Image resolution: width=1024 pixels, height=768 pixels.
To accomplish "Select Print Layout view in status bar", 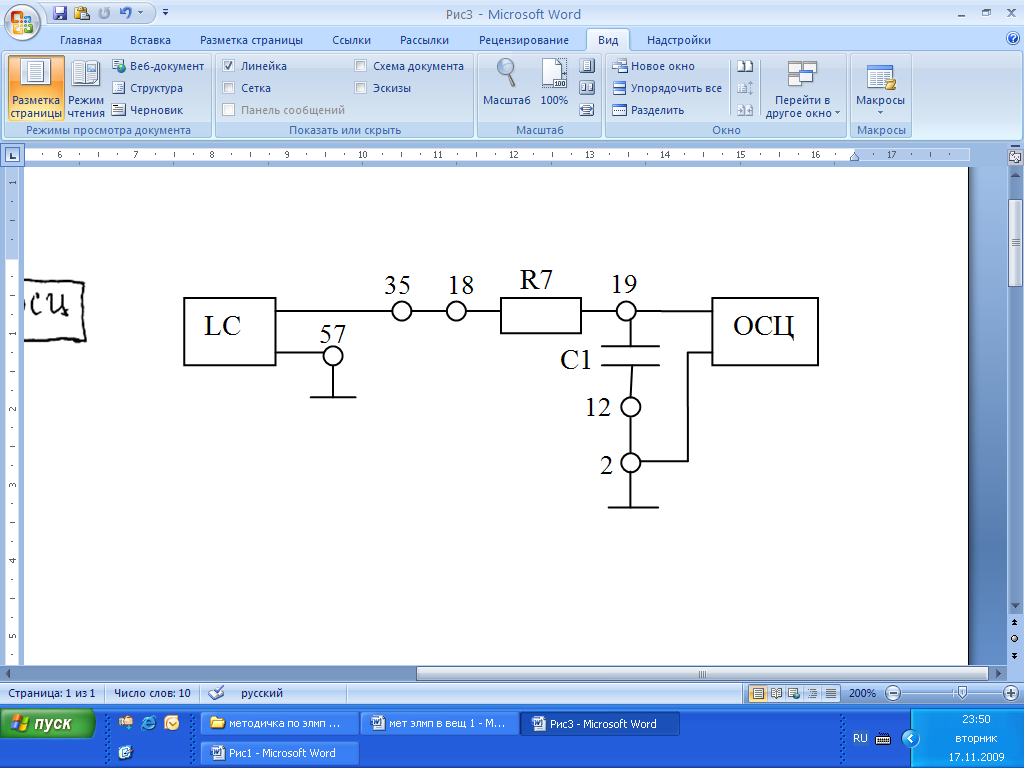I will (x=758, y=694).
